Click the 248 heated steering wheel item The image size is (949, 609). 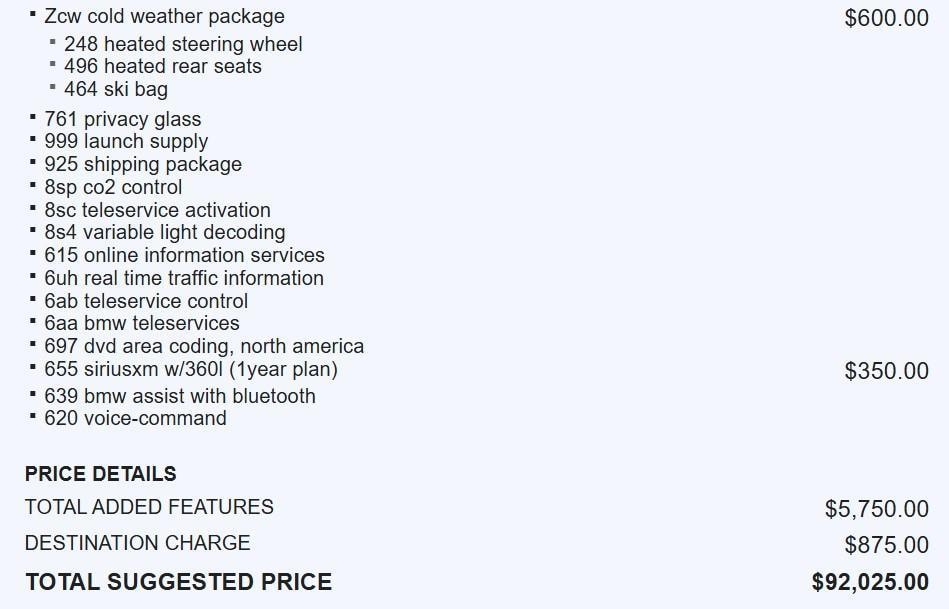[182, 44]
